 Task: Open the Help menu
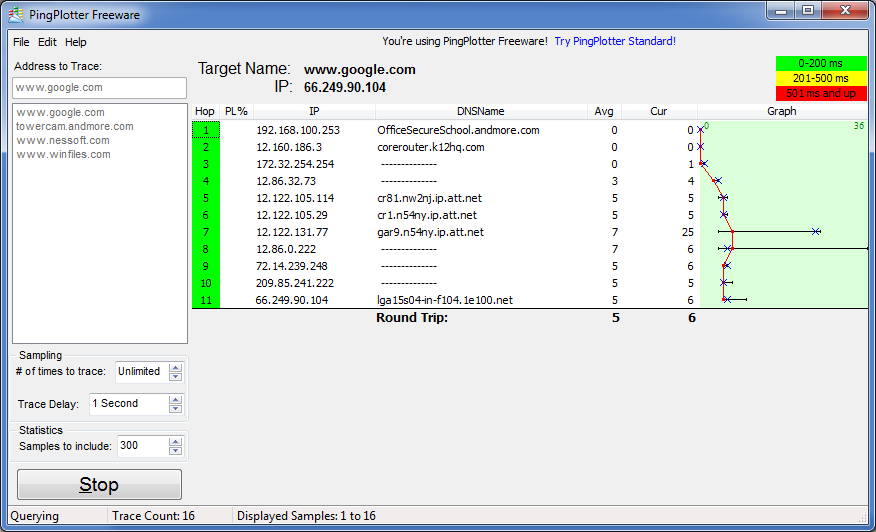coord(76,42)
